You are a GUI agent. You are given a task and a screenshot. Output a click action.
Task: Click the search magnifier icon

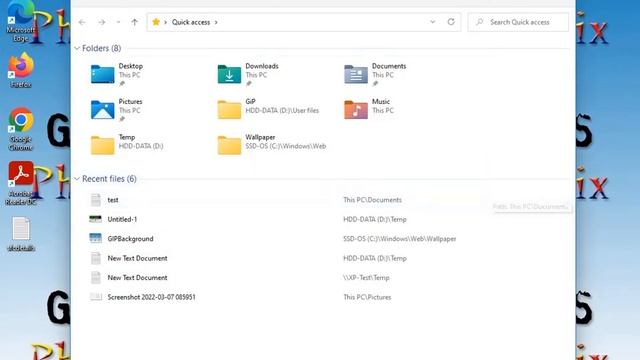click(x=480, y=22)
